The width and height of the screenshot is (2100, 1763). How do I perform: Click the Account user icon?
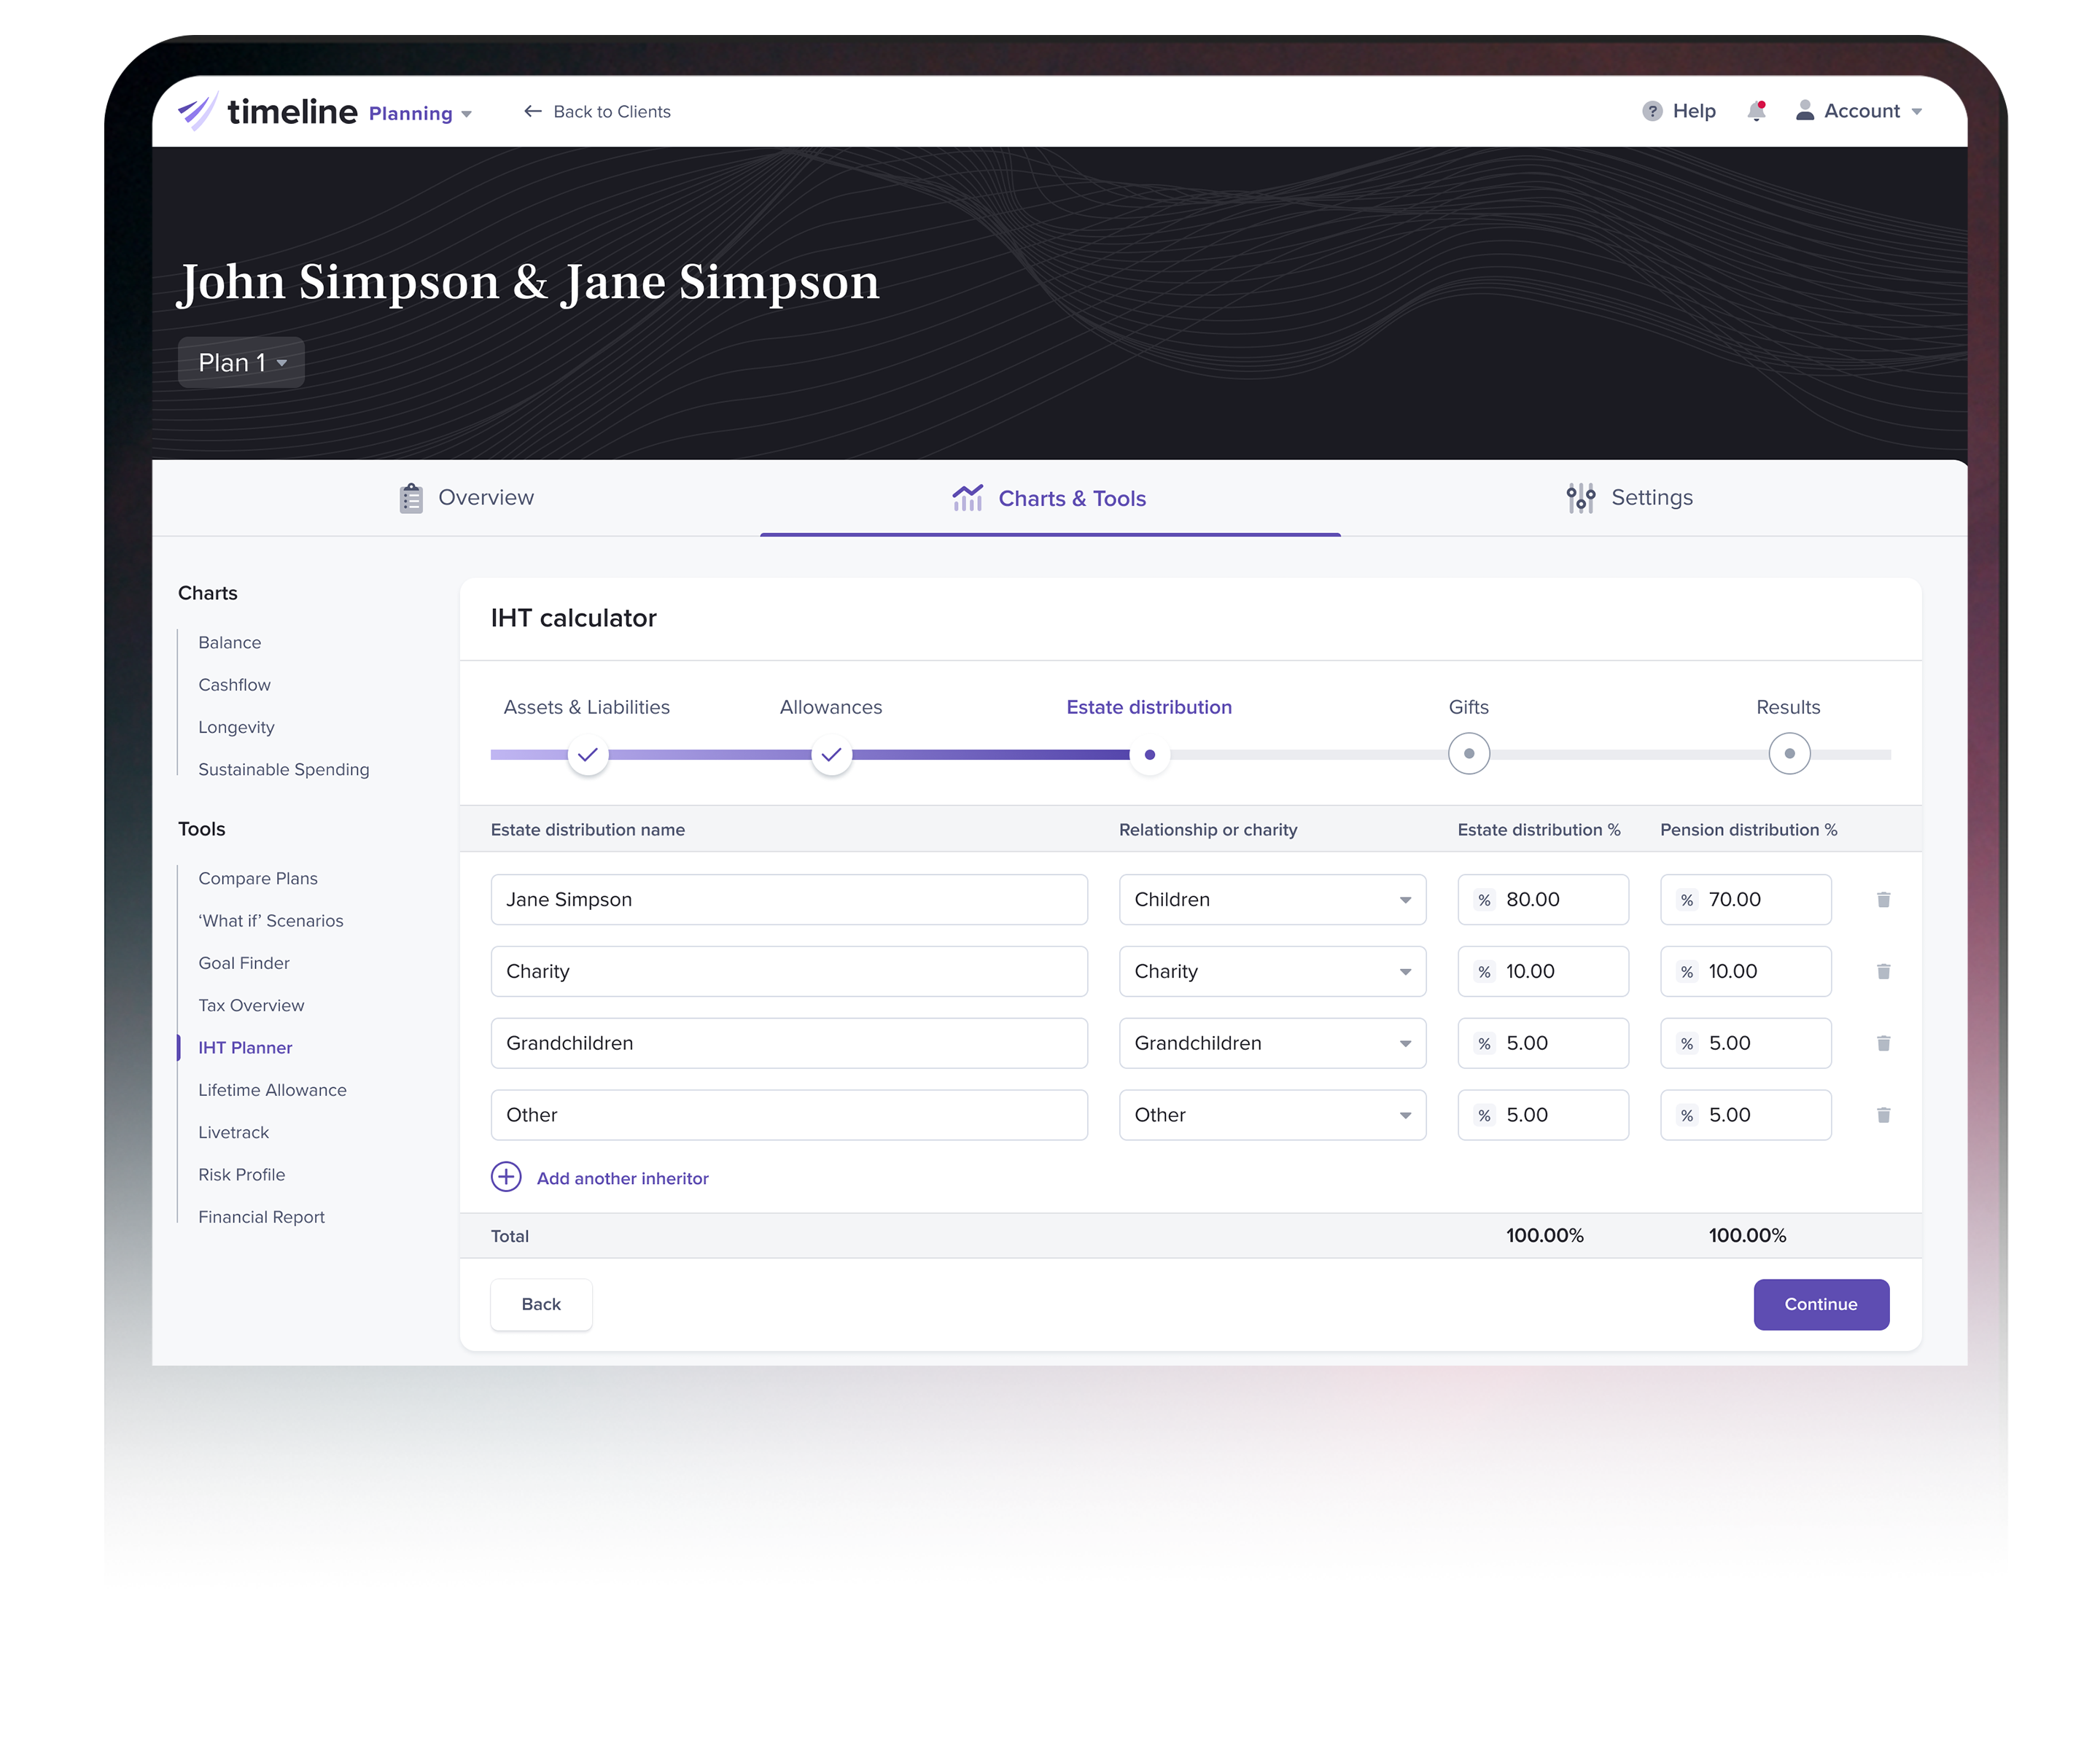tap(1805, 111)
